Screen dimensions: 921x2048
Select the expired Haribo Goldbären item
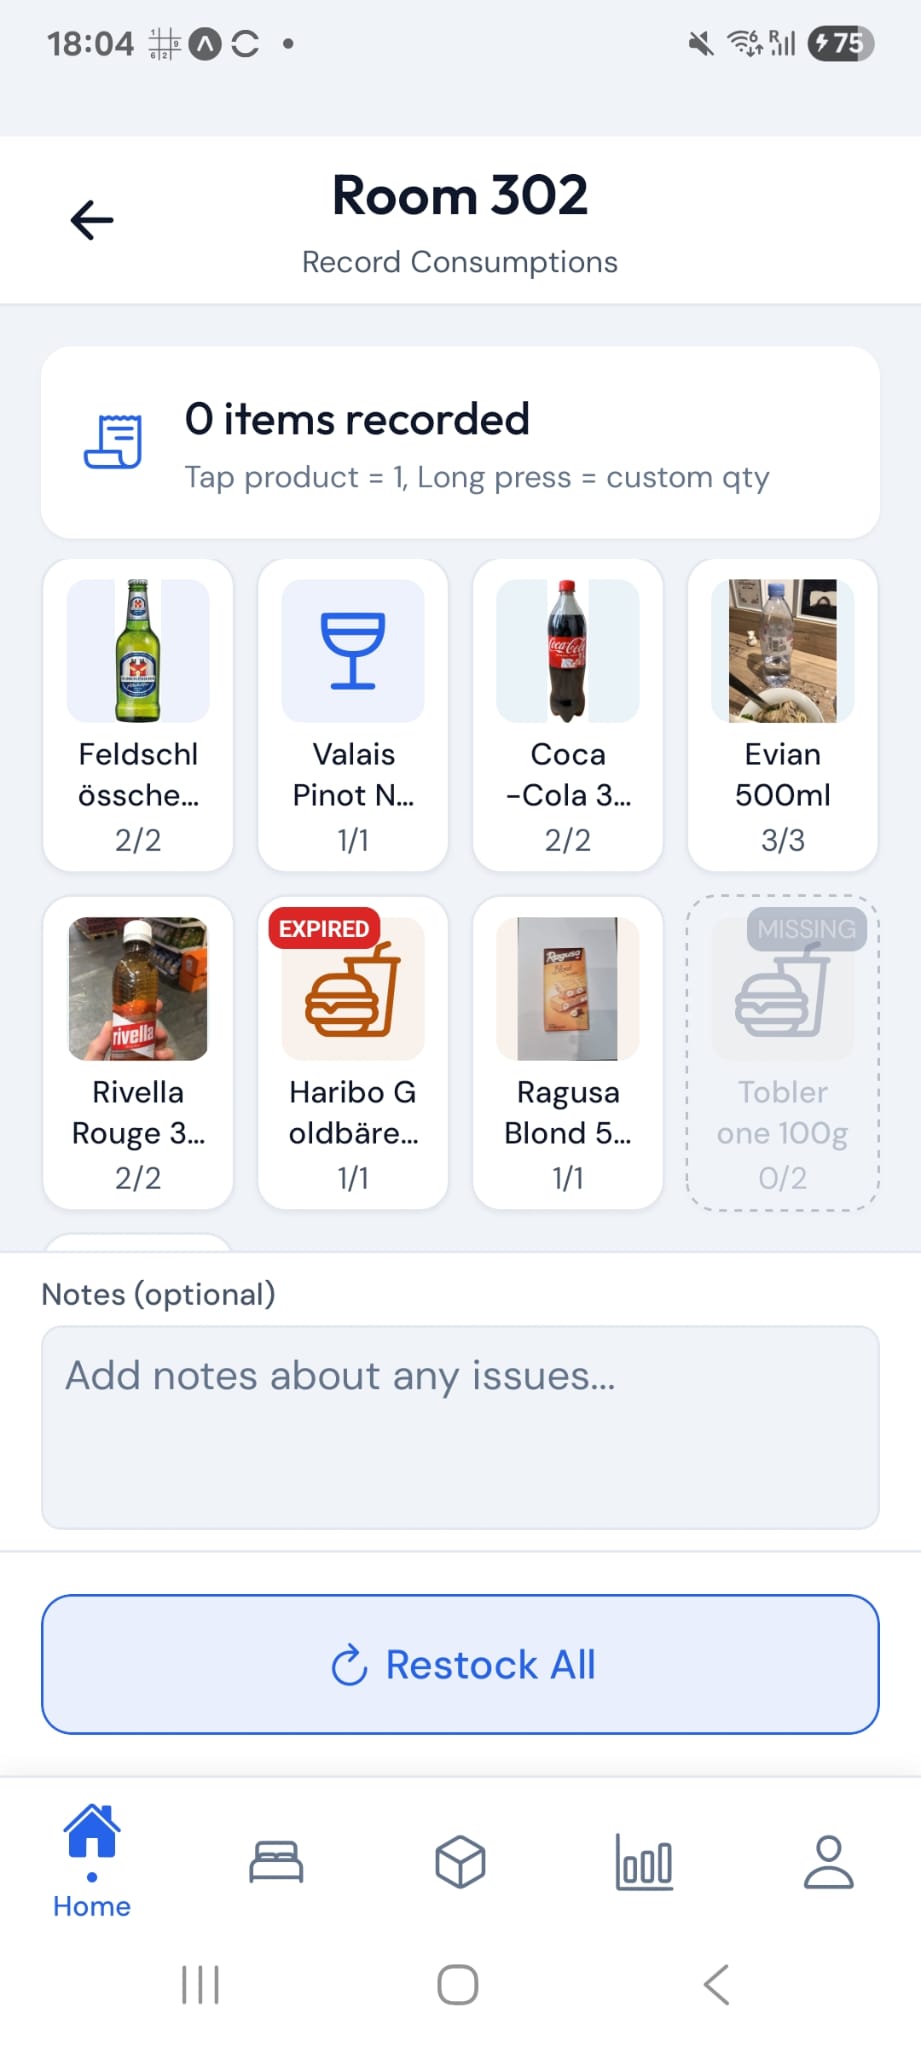pyautogui.click(x=353, y=1052)
